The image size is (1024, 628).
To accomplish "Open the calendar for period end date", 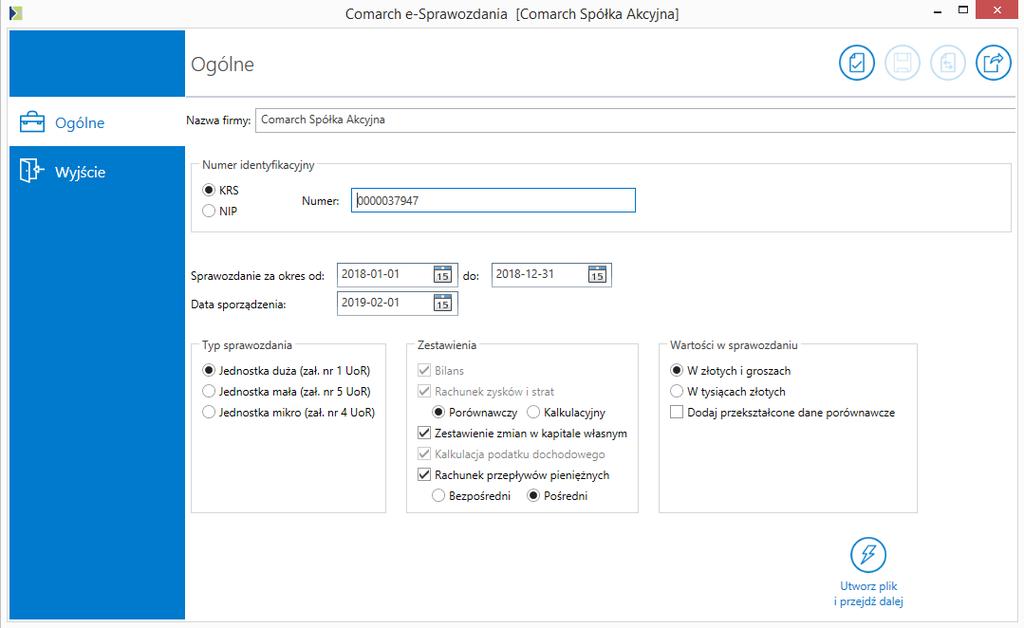I will tap(597, 275).
